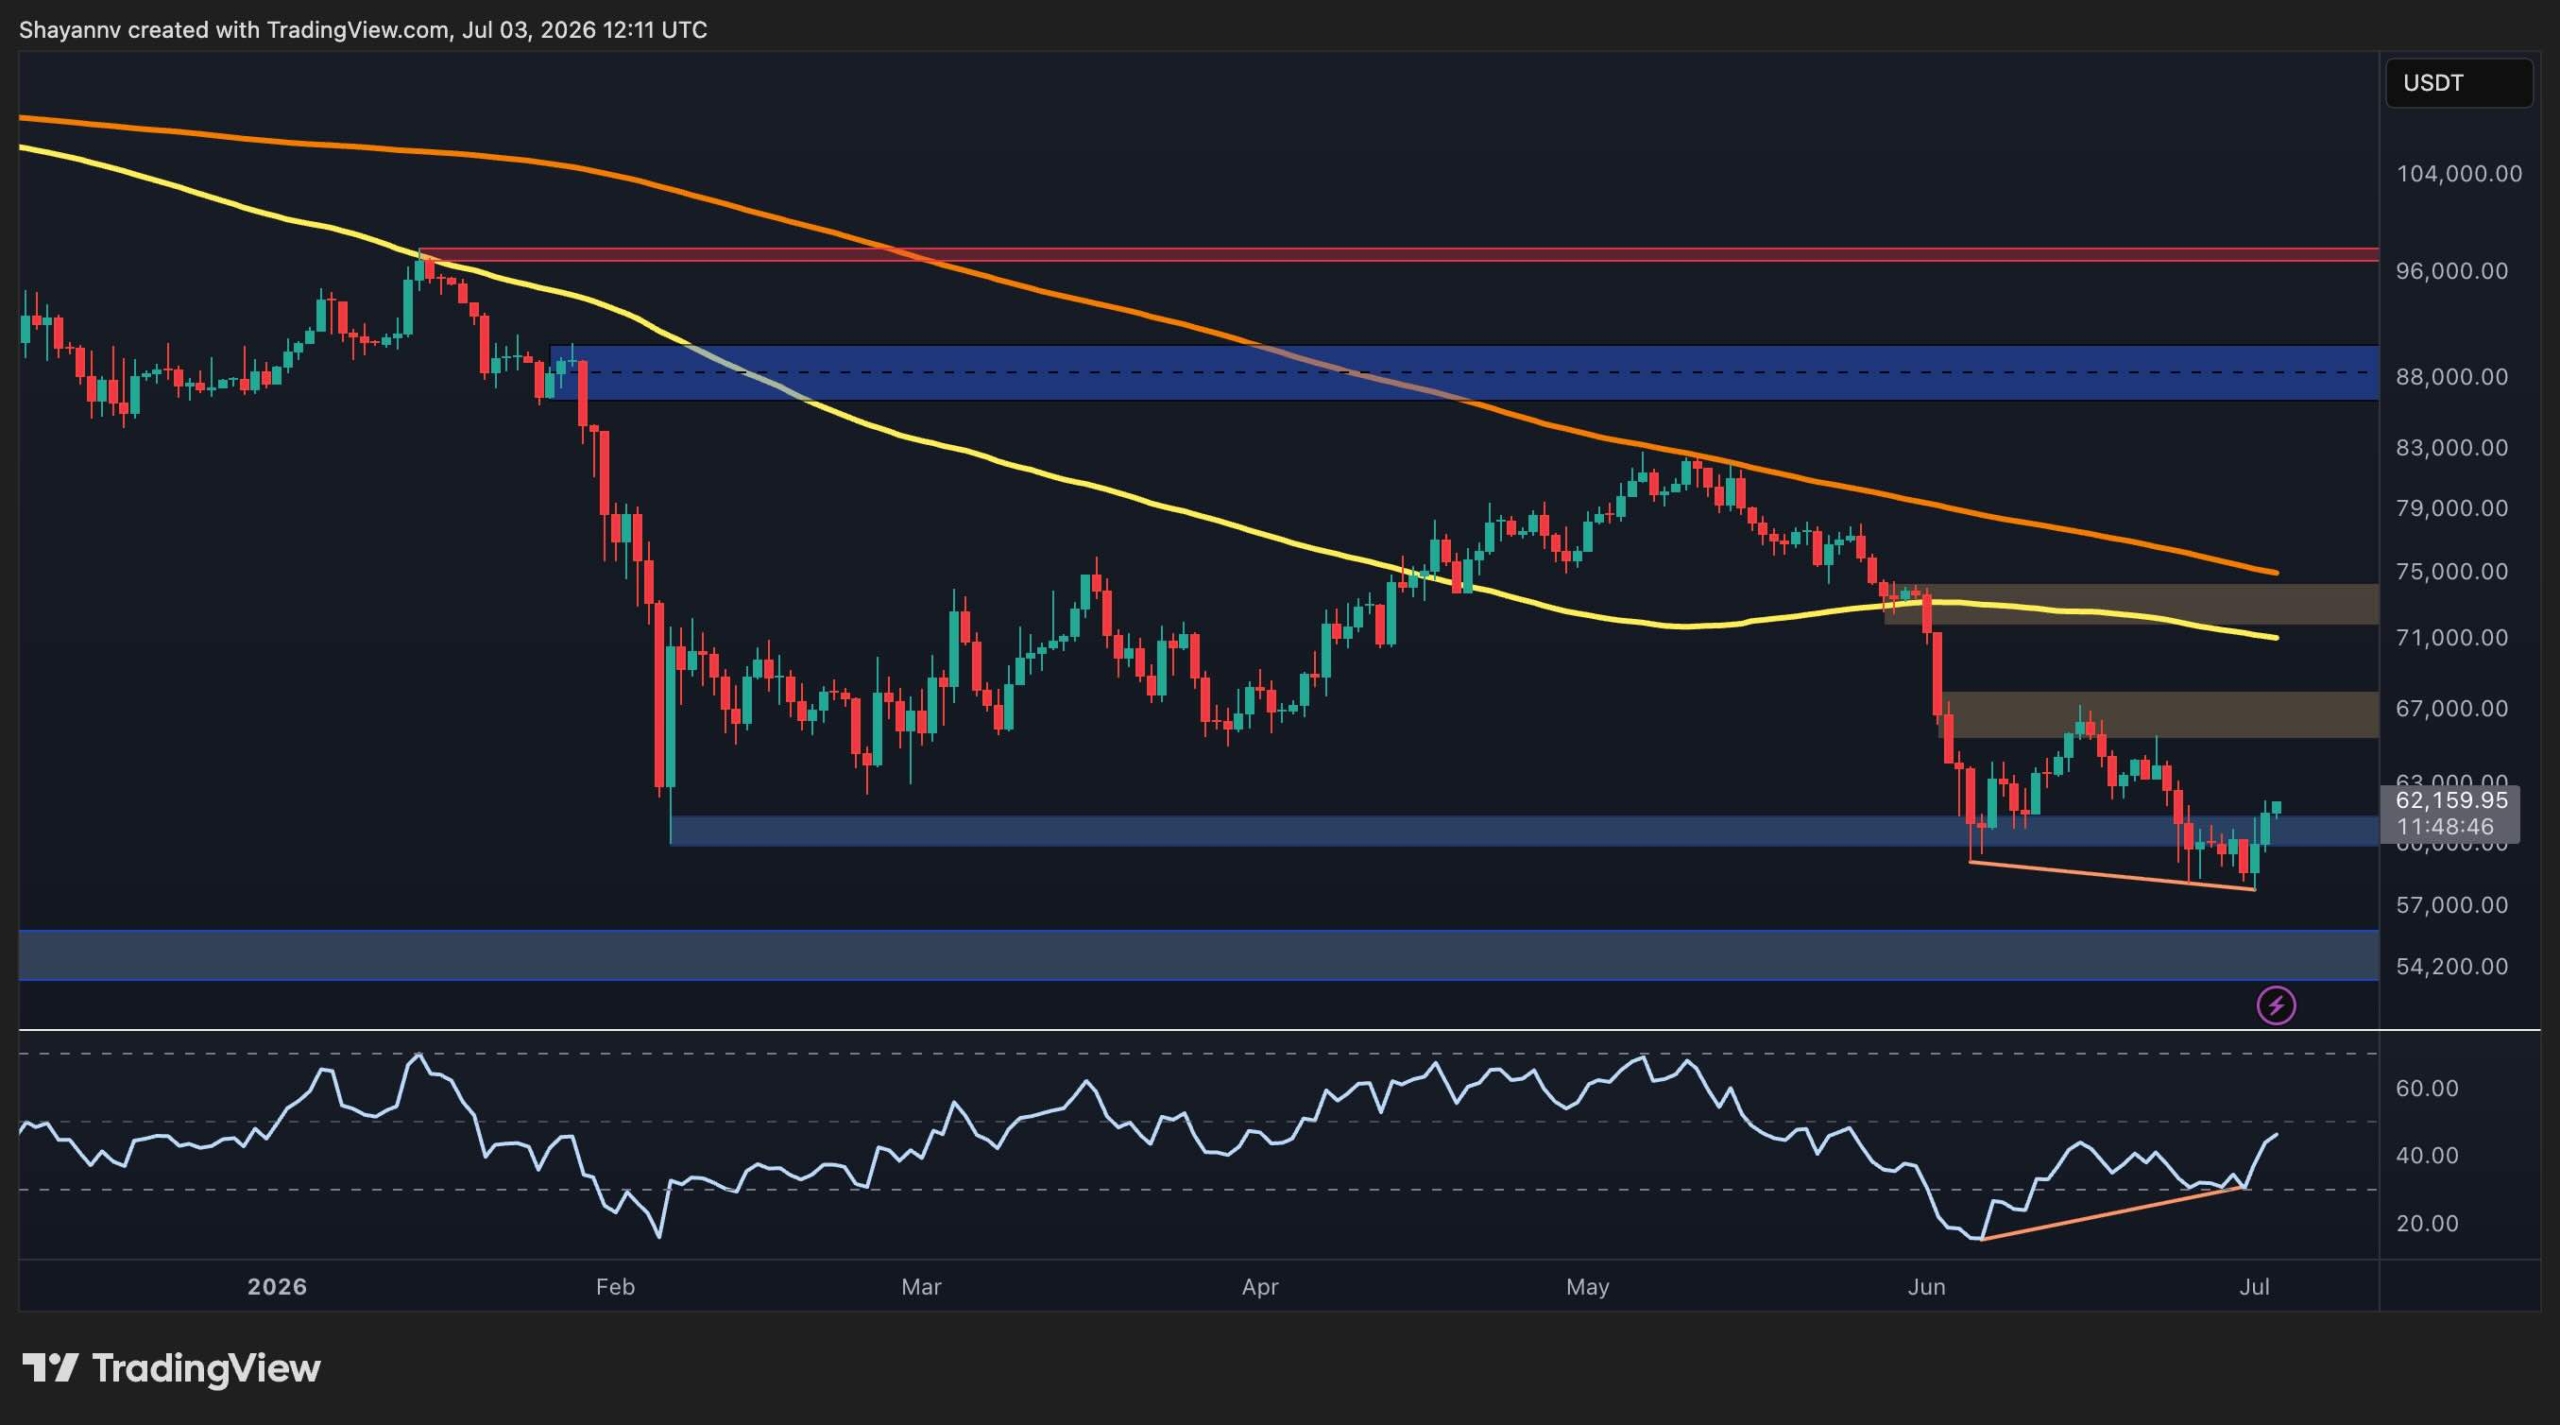
Task: Click the TradingView logo
Action: click(171, 1367)
